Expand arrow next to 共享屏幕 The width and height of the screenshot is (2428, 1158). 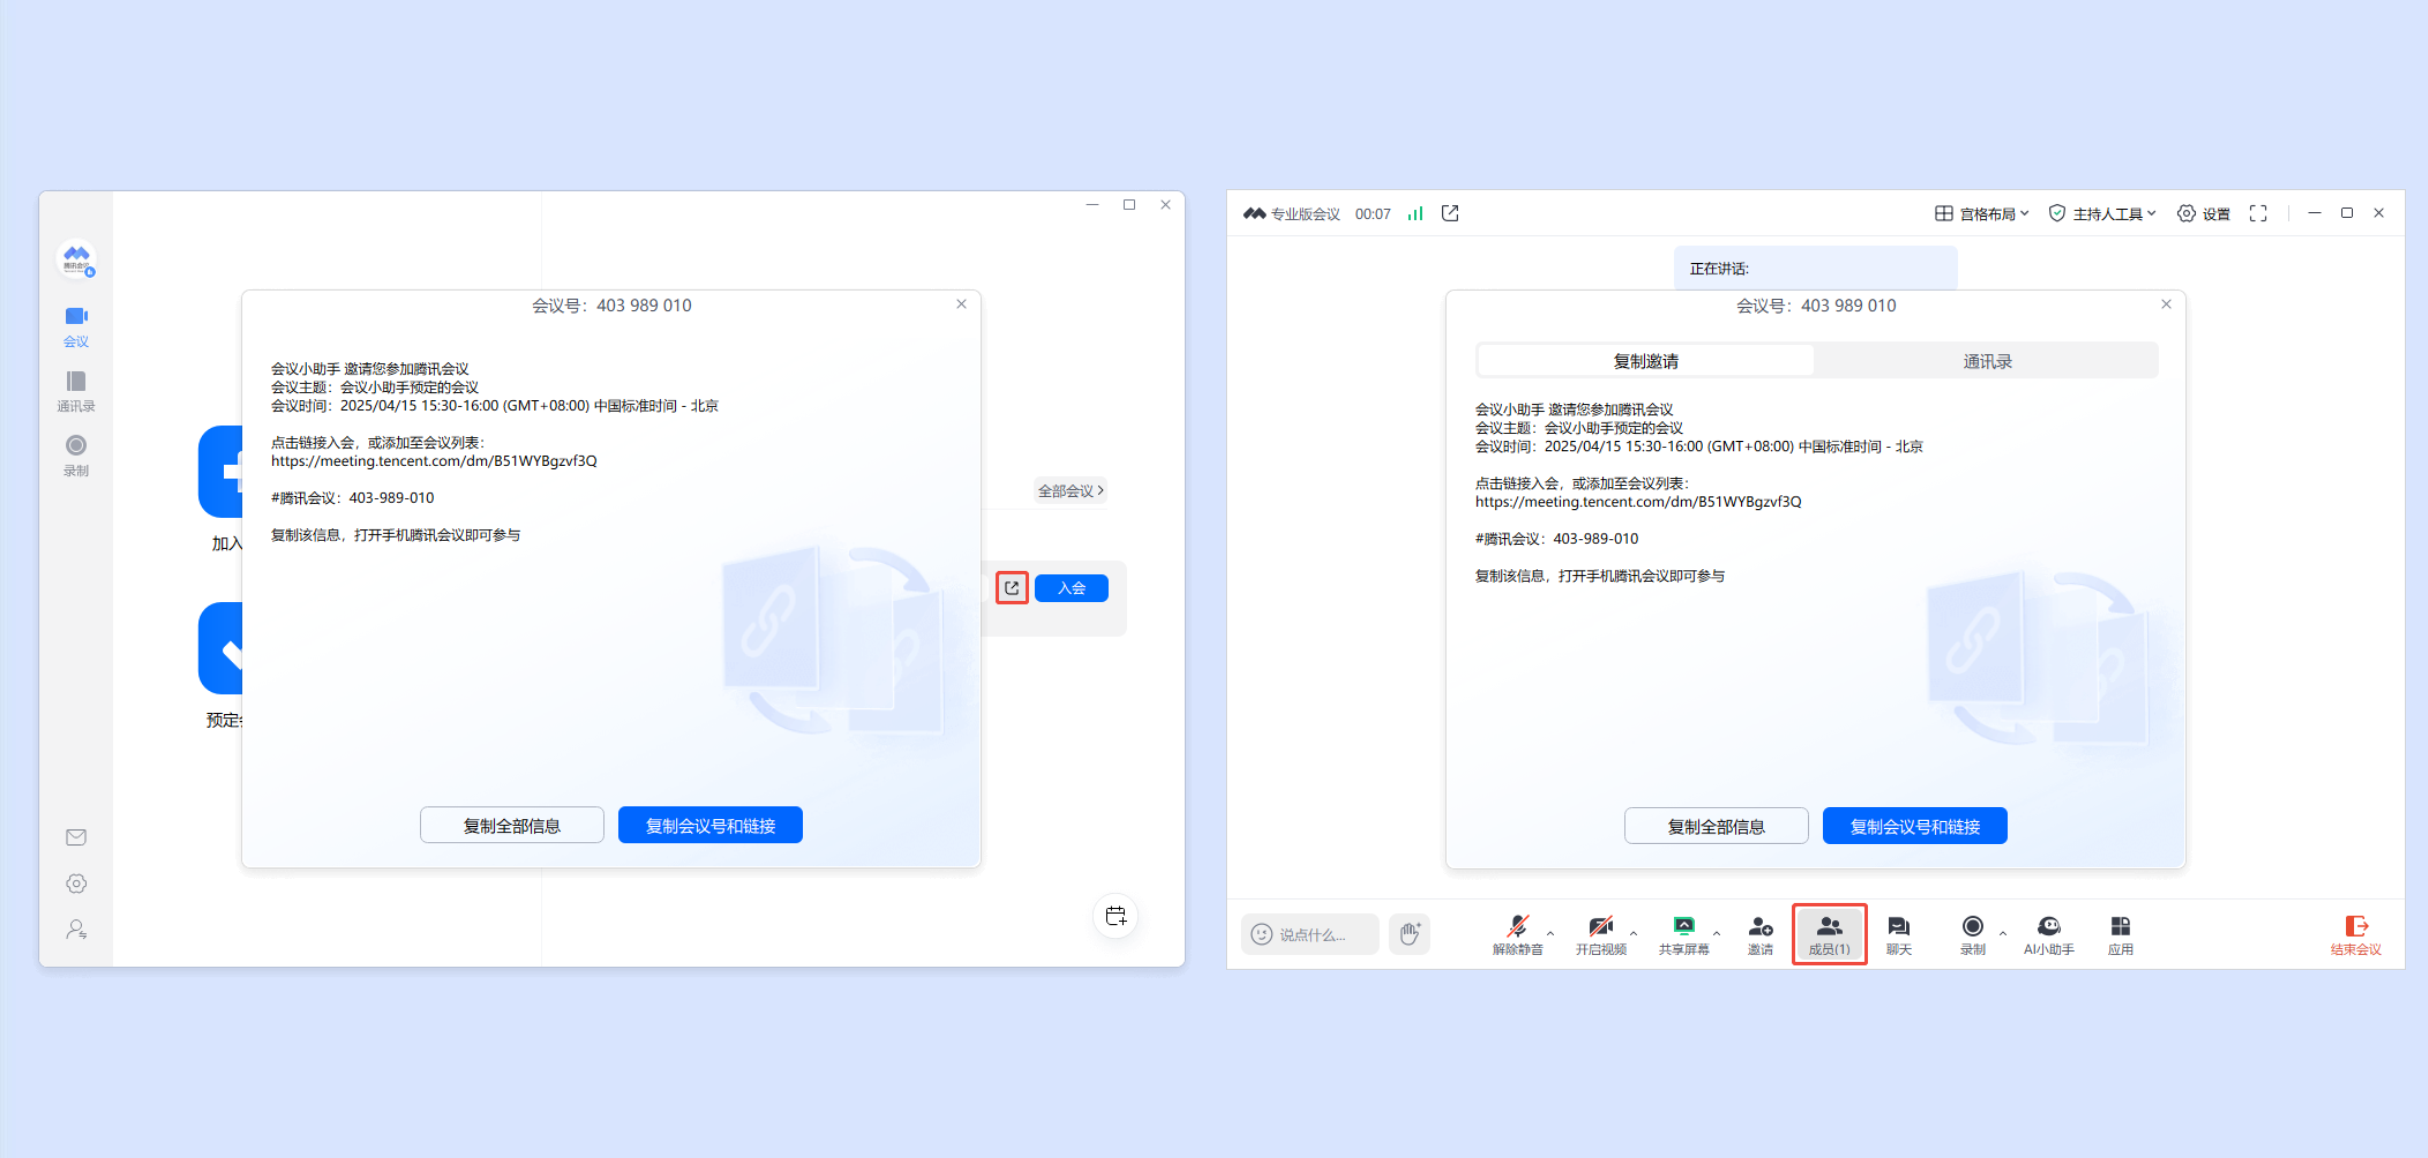click(1717, 934)
